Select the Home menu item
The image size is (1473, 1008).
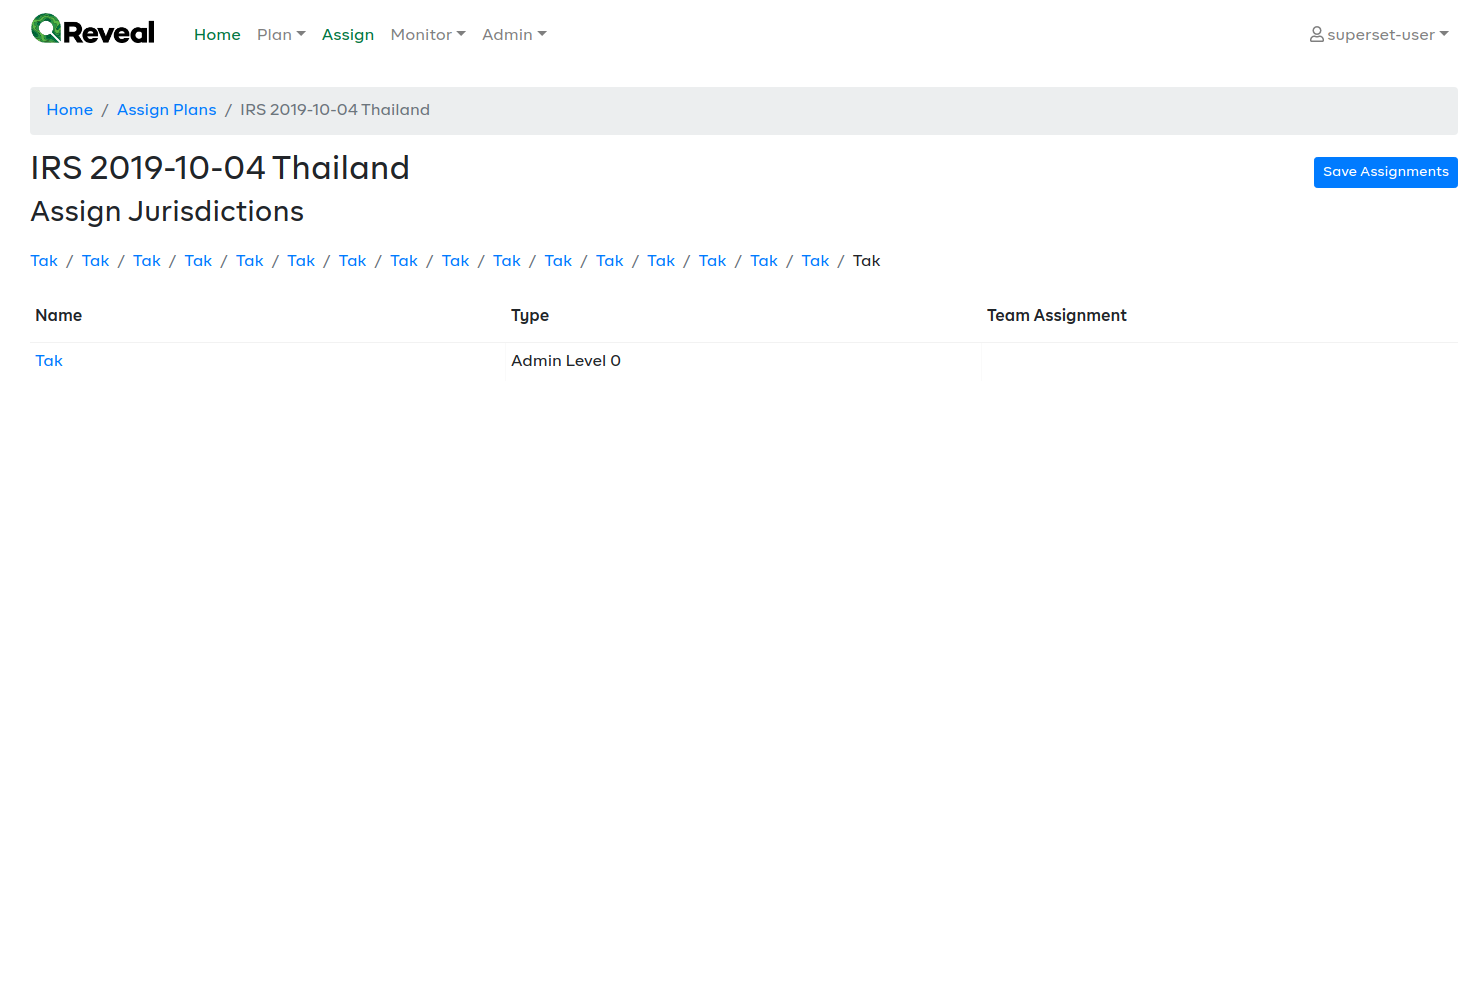pyautogui.click(x=217, y=34)
